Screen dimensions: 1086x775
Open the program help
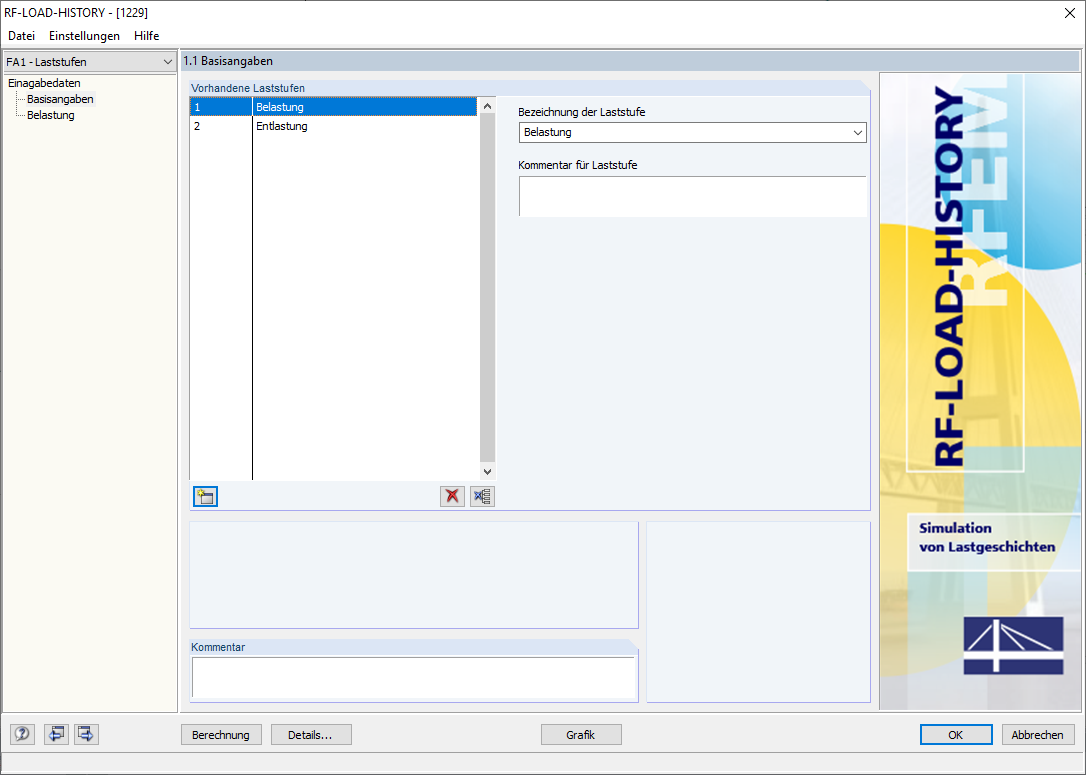[x=21, y=734]
